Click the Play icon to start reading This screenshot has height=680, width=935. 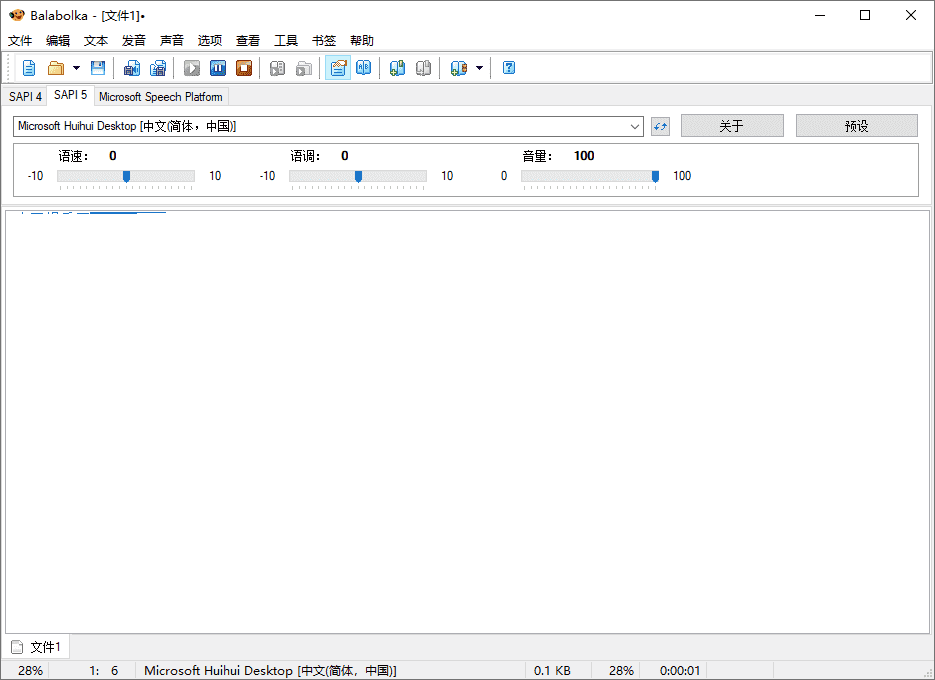191,67
